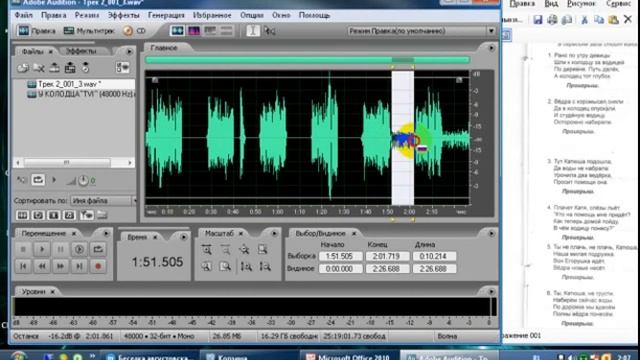
Task: Open the Выбор/Видимое panel options arrow menu
Action: pyautogui.click(x=491, y=233)
